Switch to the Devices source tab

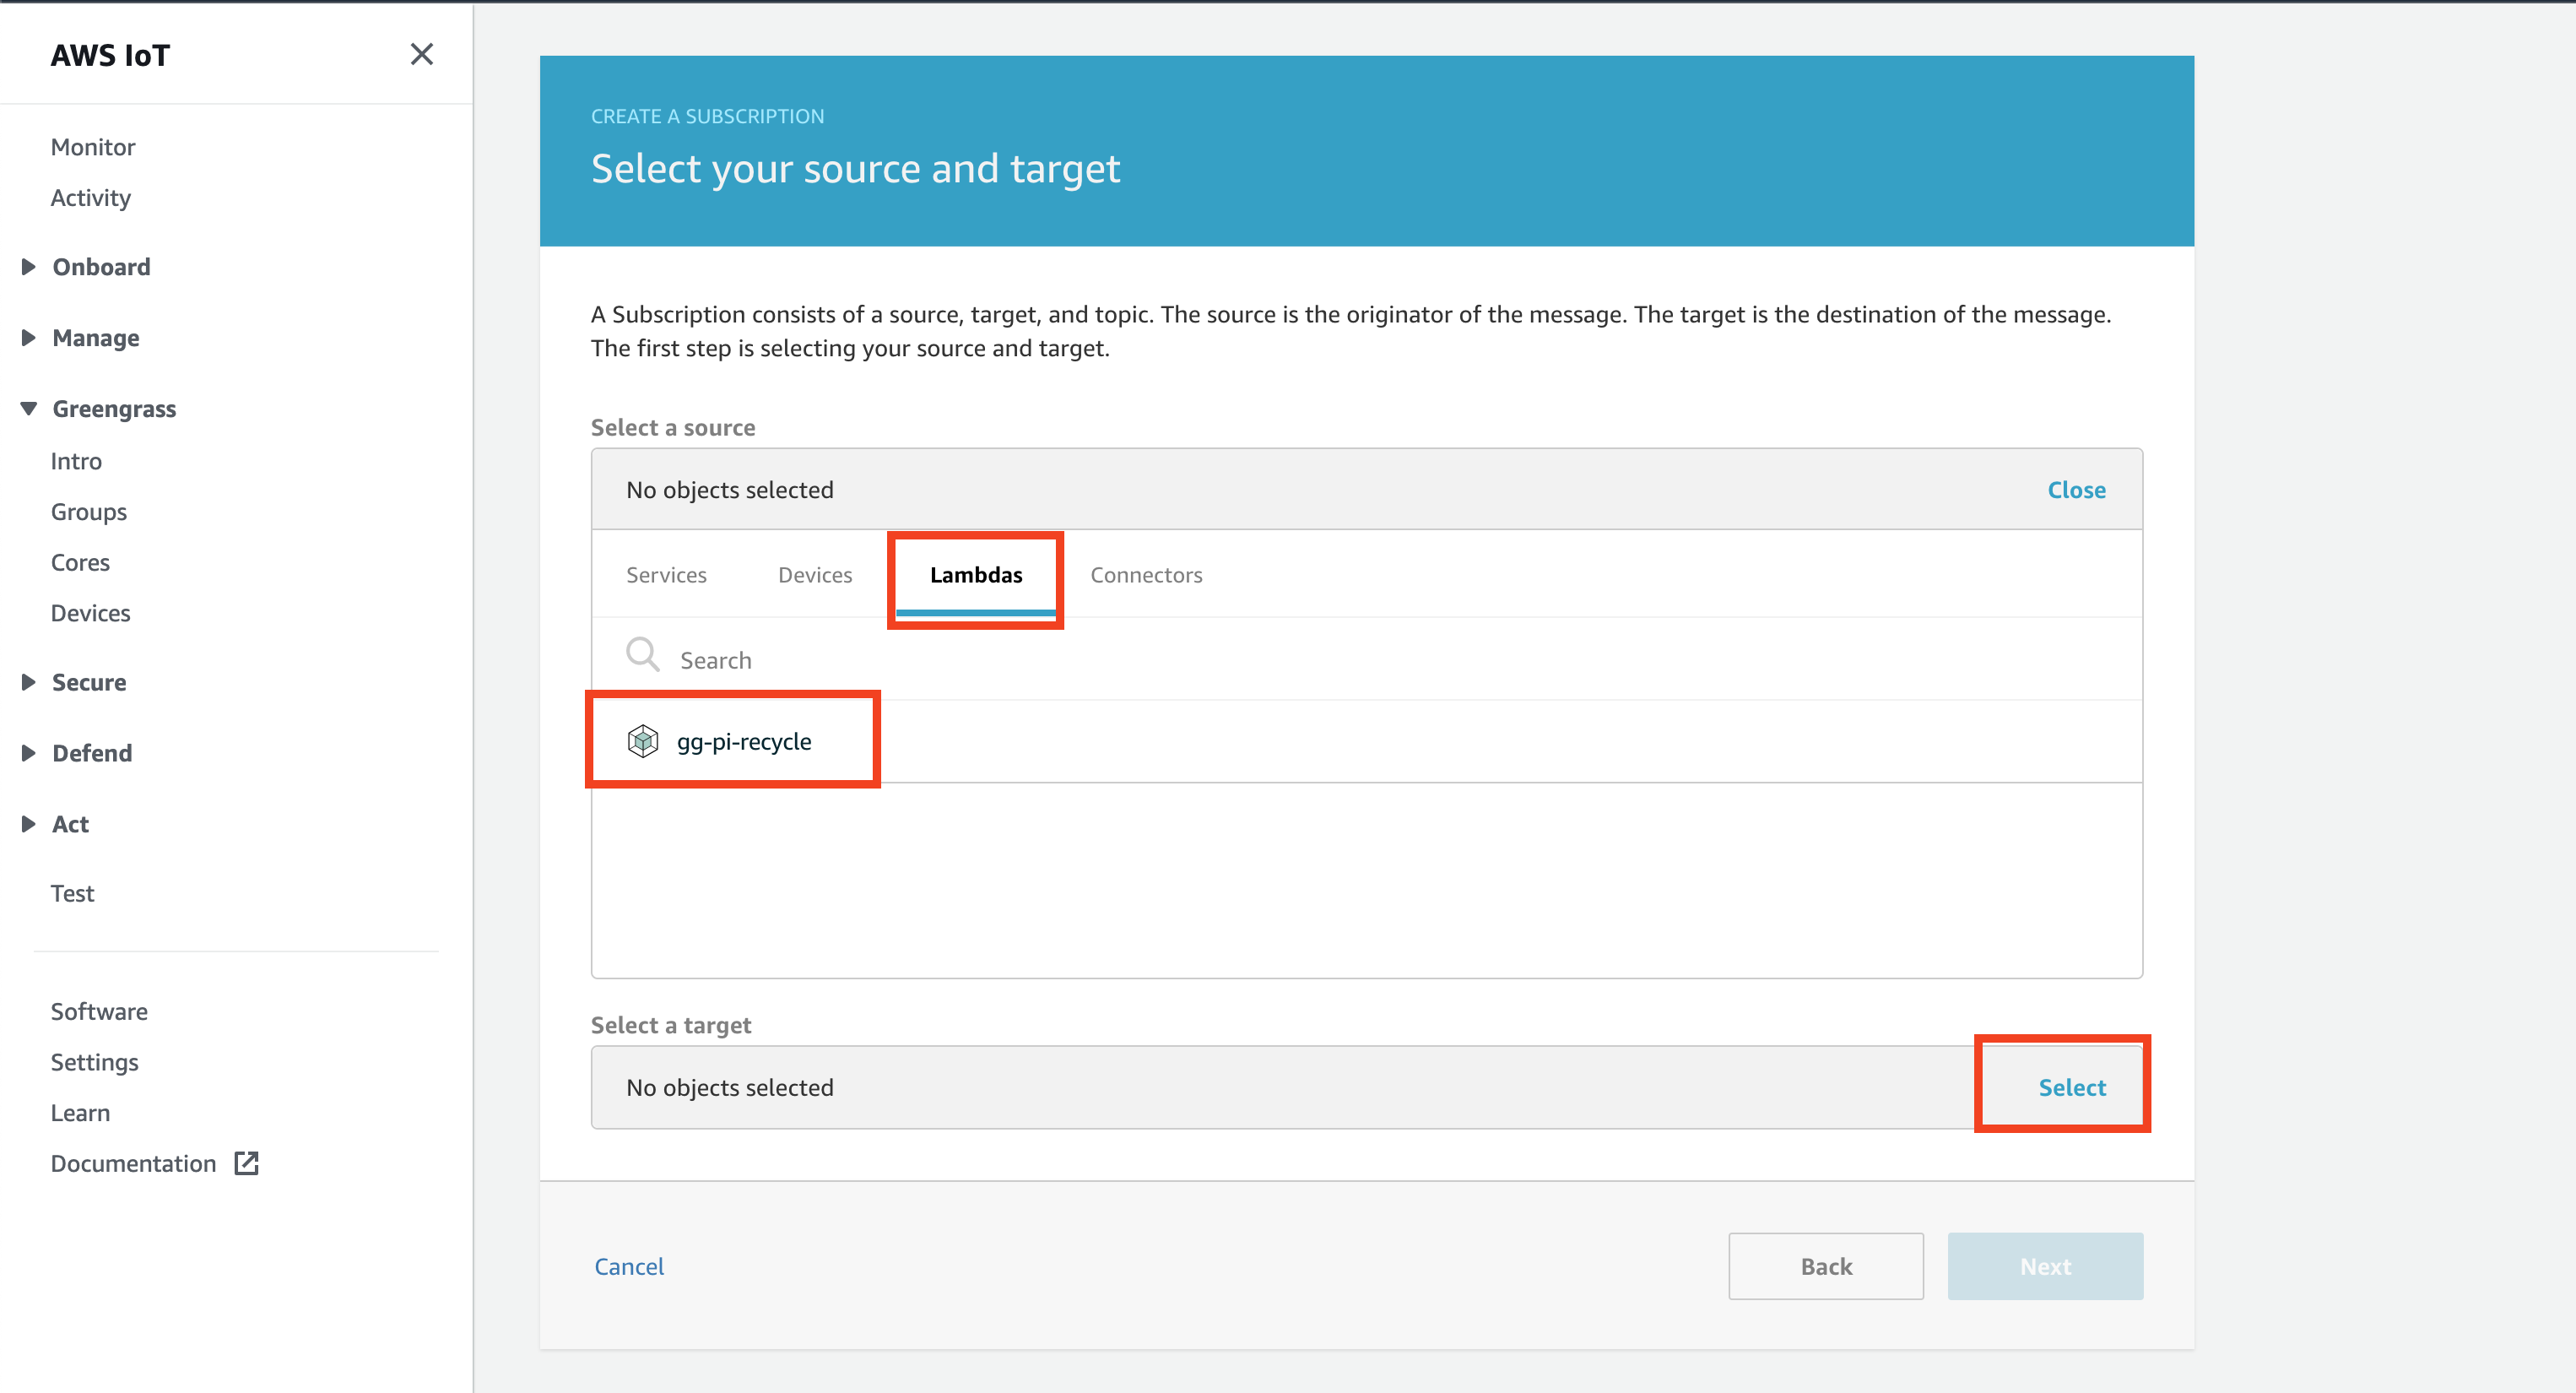815,575
